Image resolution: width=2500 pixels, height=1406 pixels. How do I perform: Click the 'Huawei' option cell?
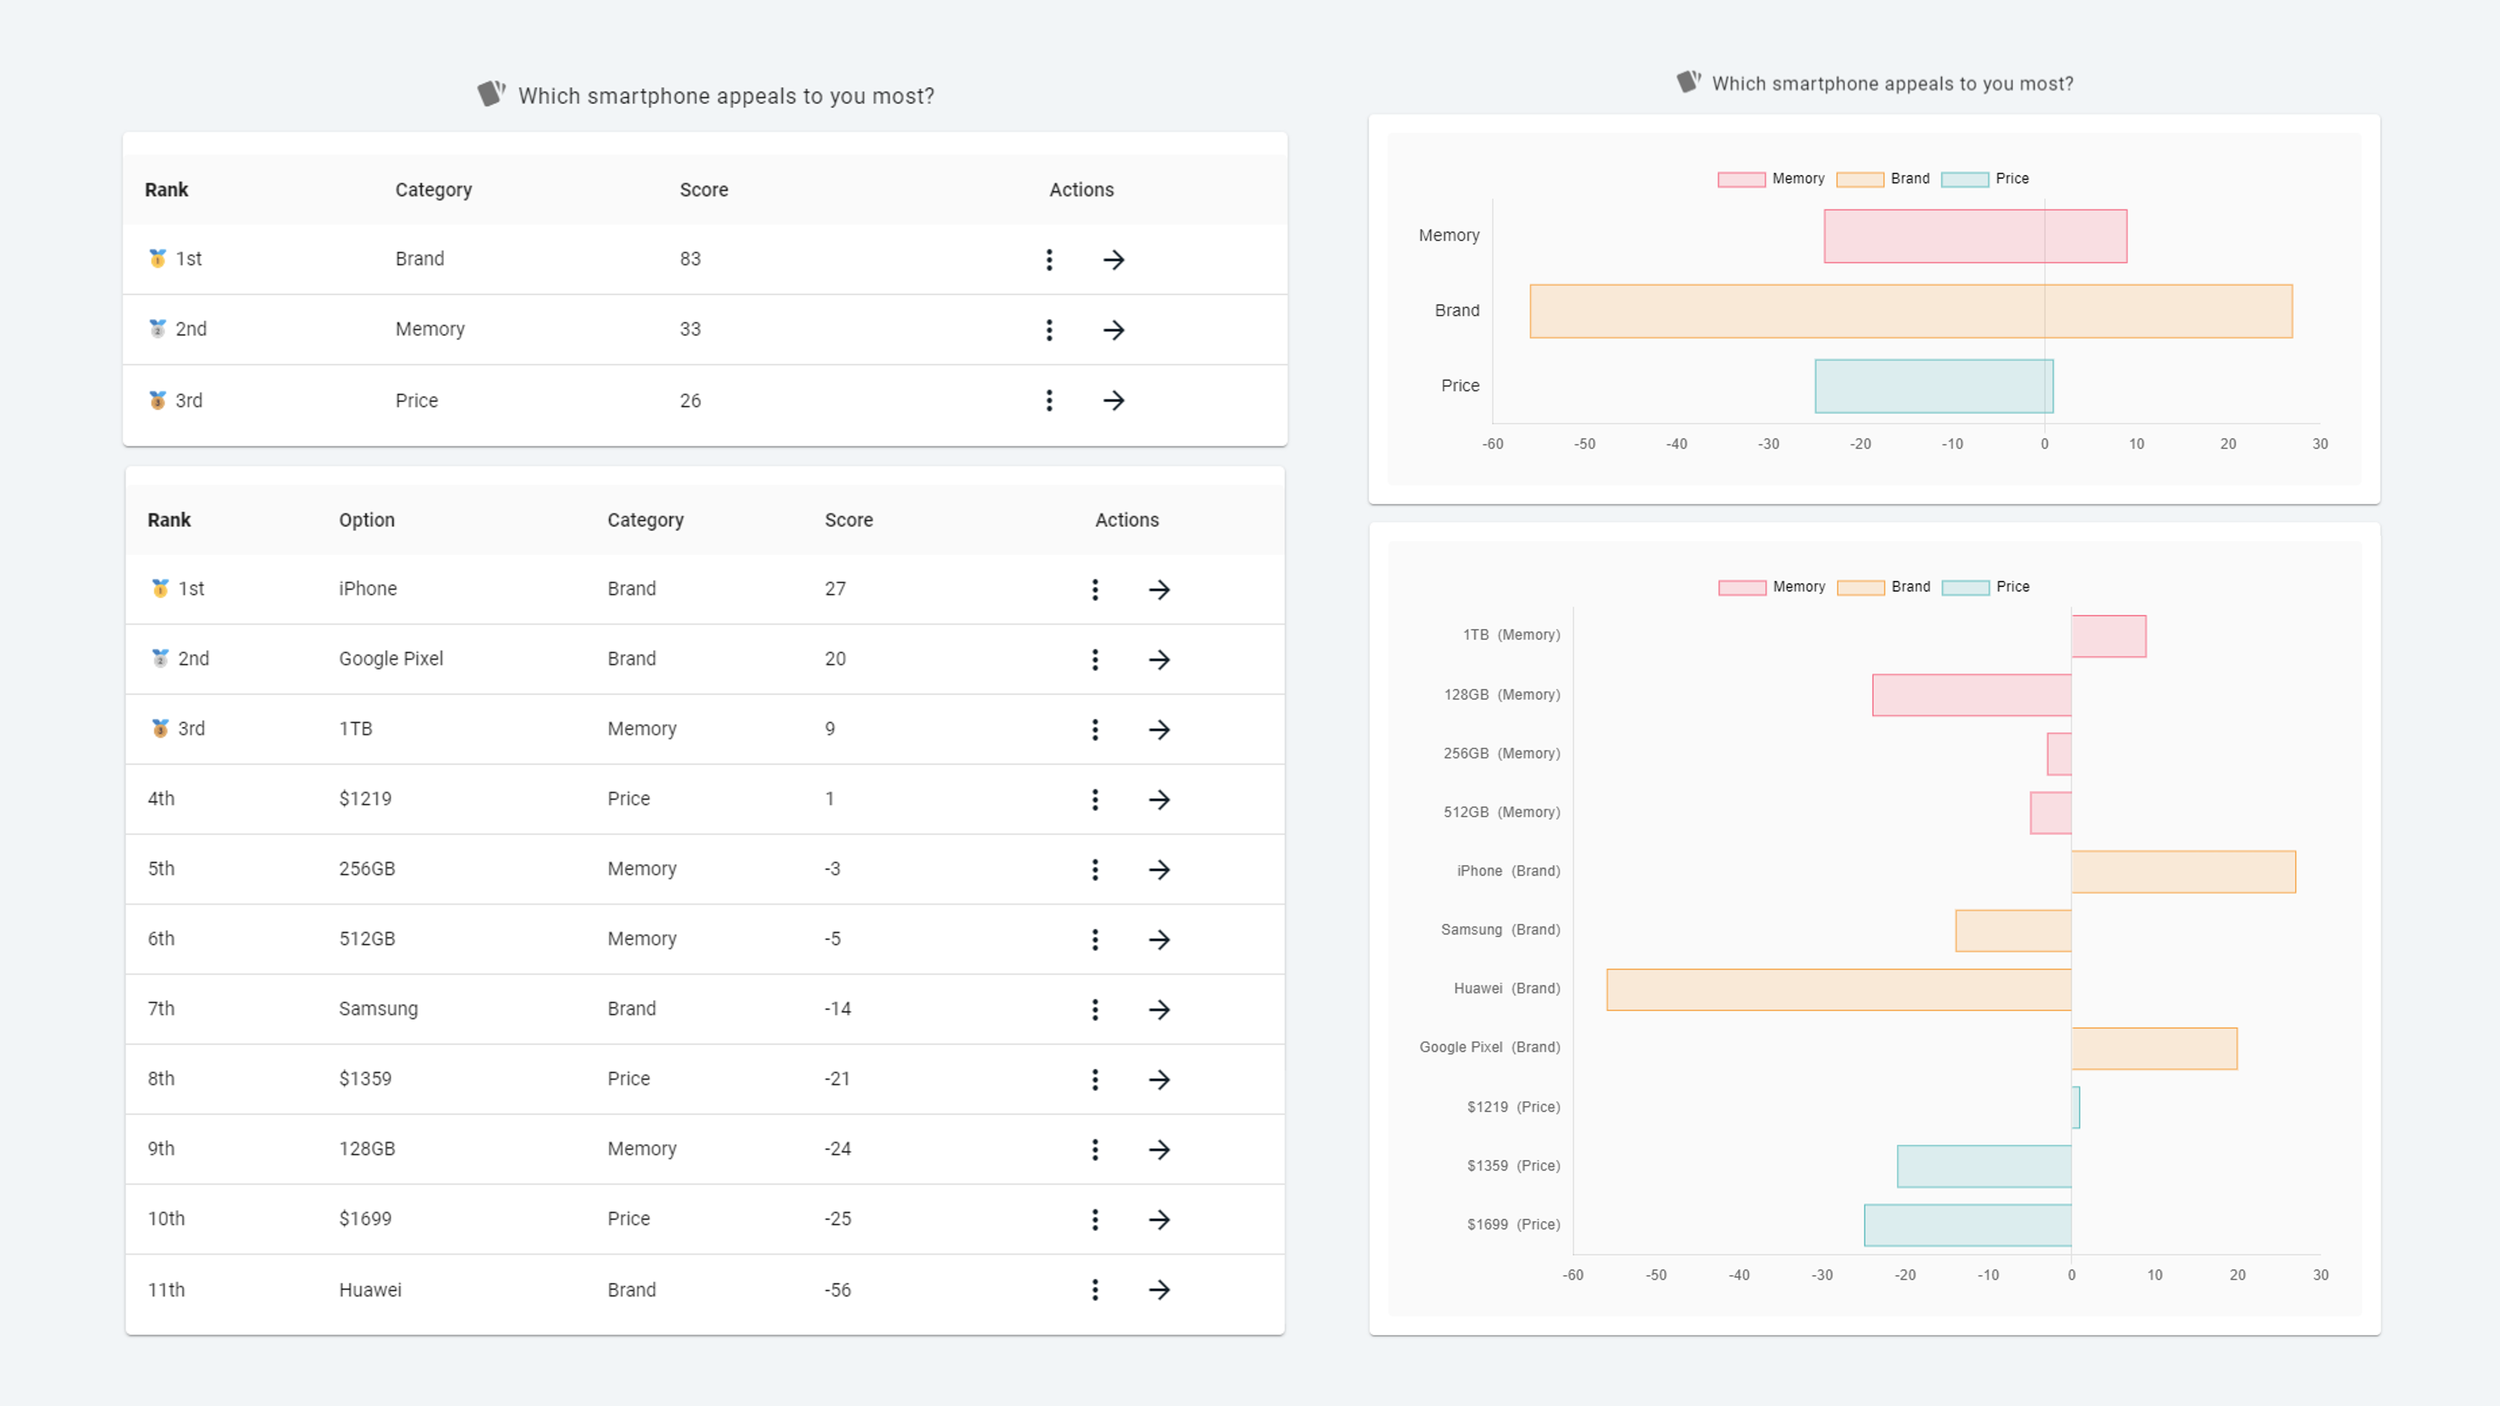click(x=370, y=1290)
